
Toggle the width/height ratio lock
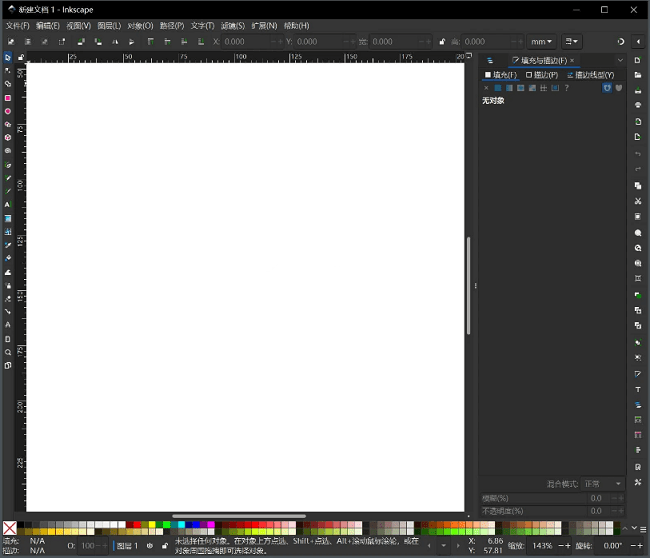442,42
